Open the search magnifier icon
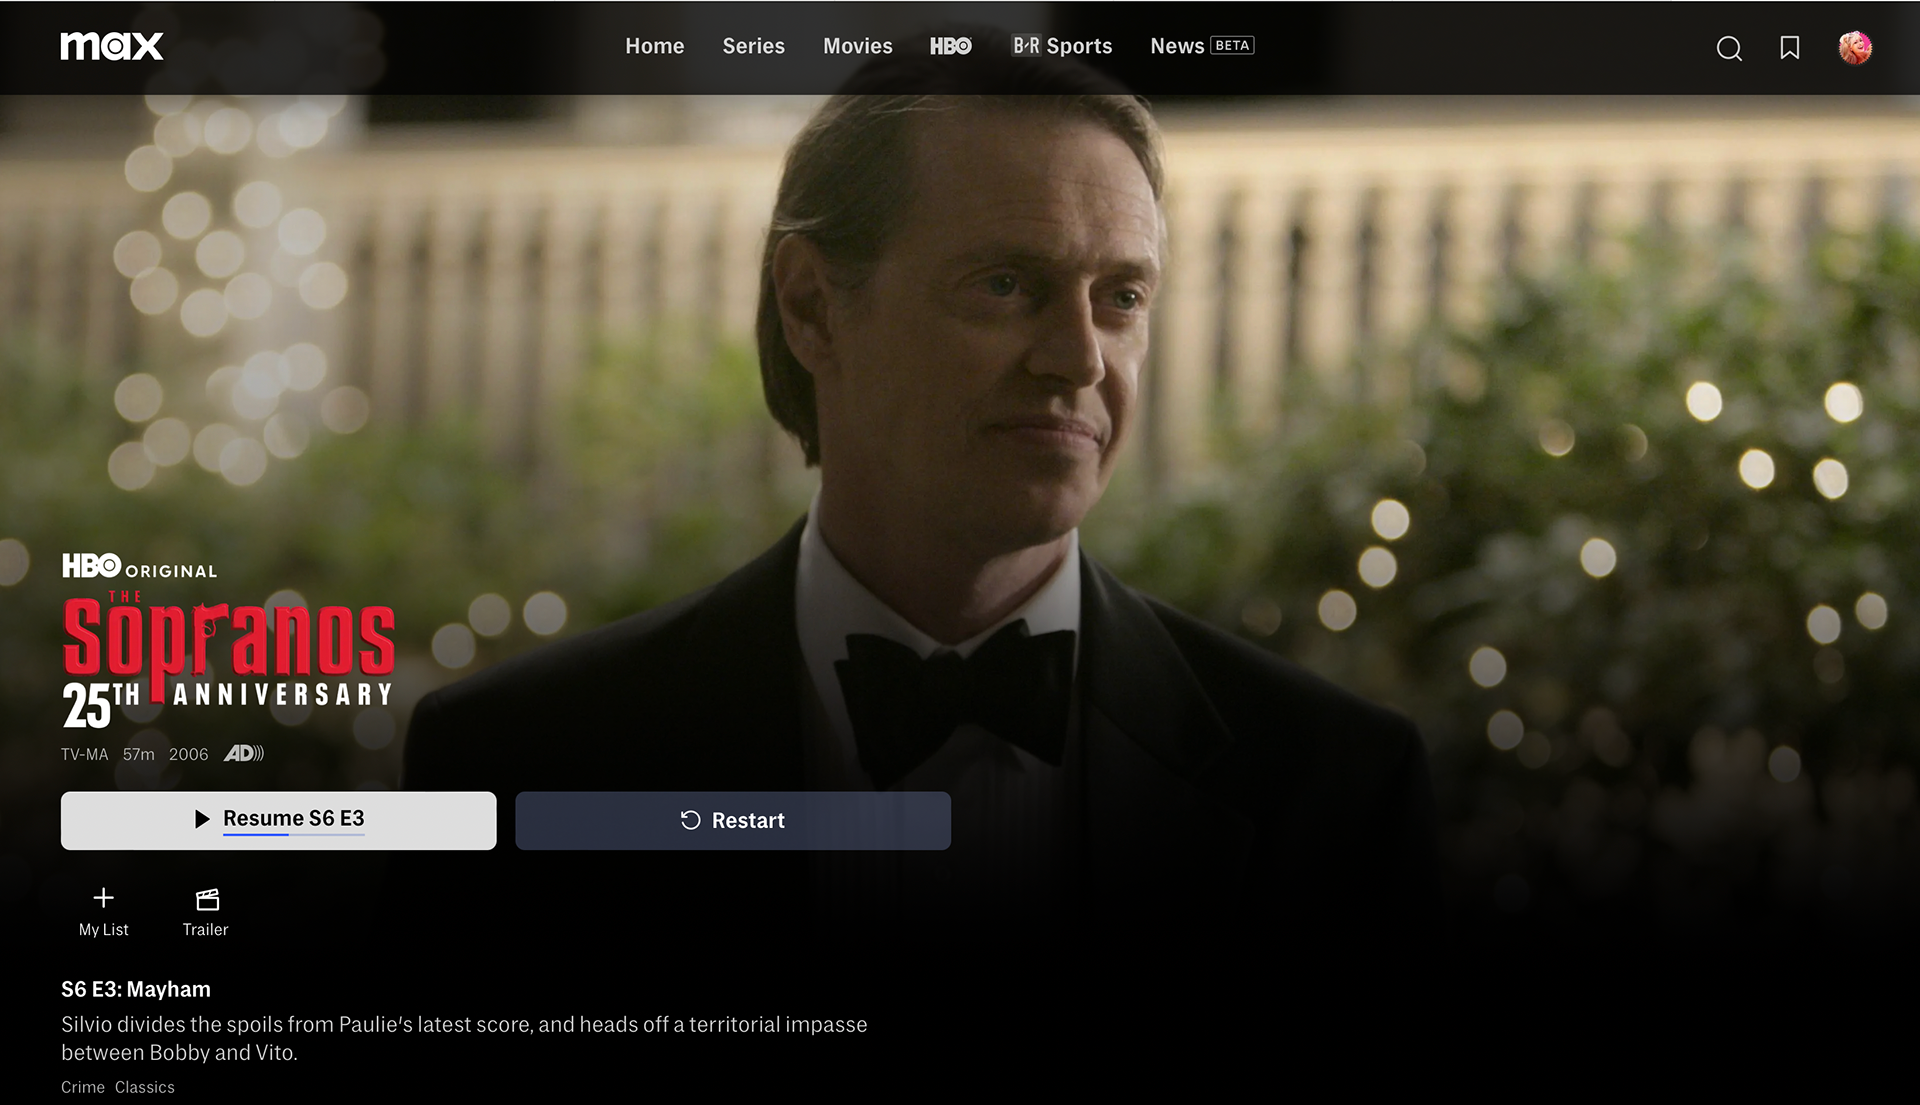This screenshot has width=1920, height=1105. [1729, 48]
